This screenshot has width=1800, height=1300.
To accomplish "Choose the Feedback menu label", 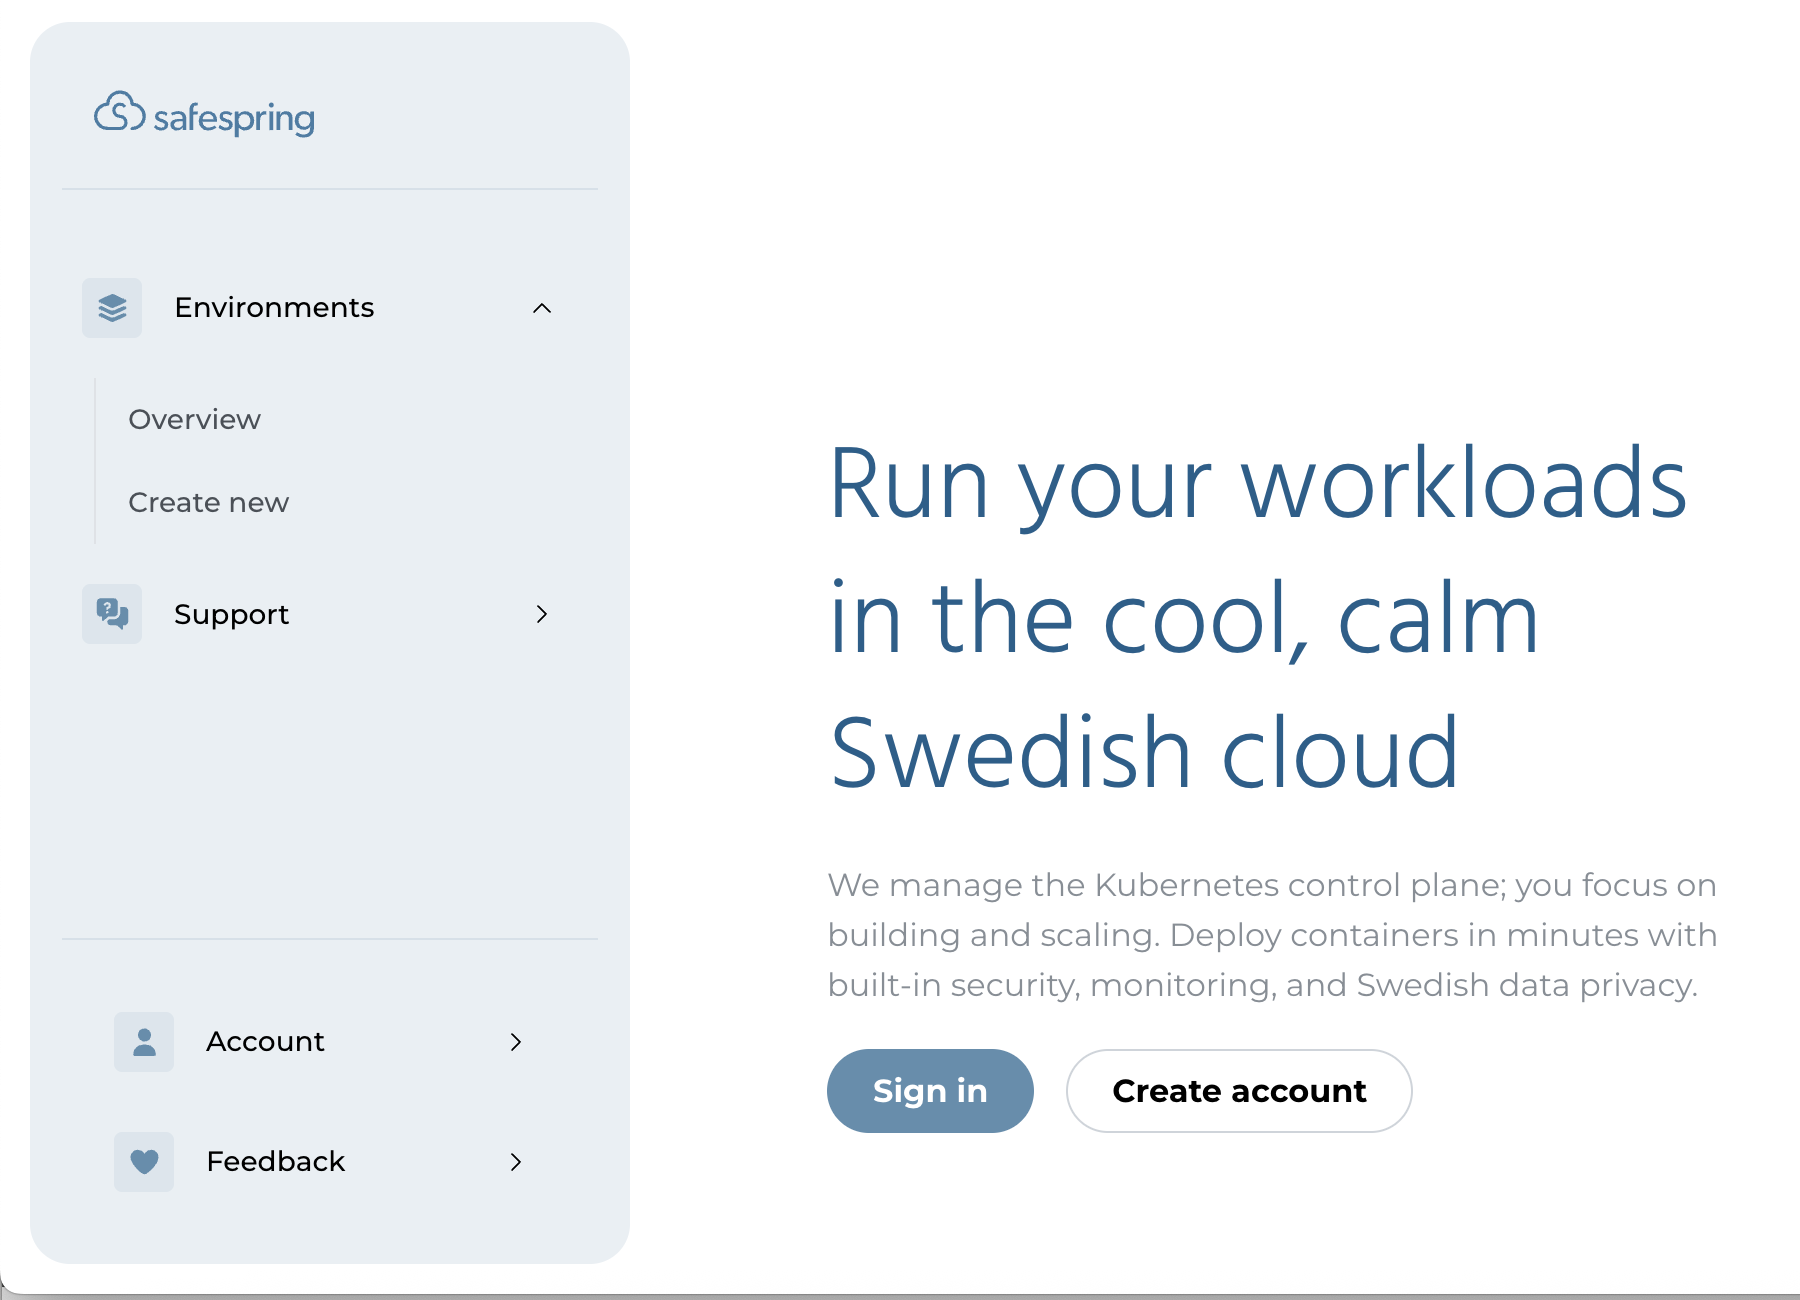I will click(x=275, y=1162).
